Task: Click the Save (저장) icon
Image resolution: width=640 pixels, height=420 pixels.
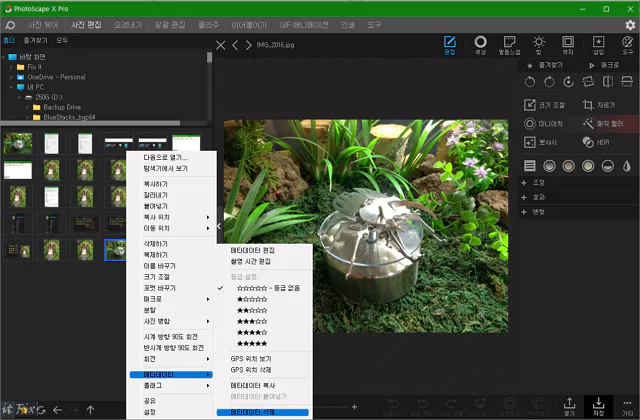Action: [x=598, y=407]
